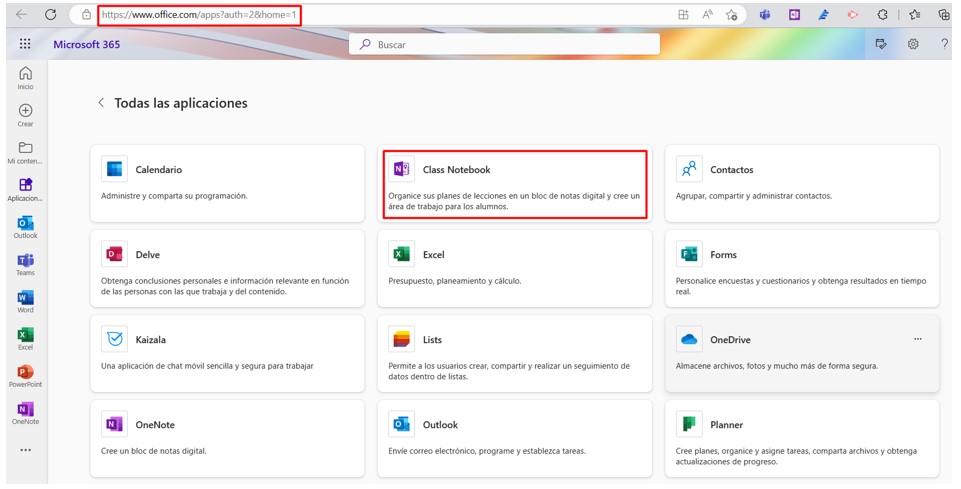Click 'Presupuesto, planeamiento y cálculo.' text

[455, 281]
